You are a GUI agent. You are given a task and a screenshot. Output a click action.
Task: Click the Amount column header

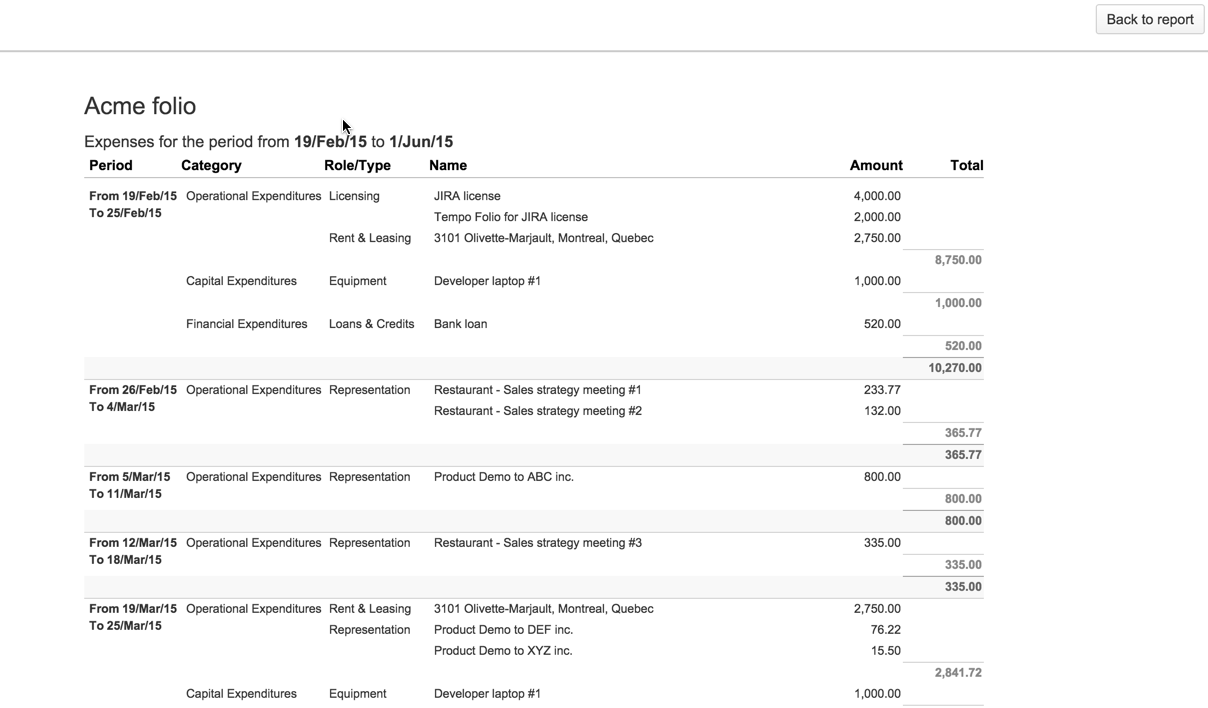(x=876, y=165)
